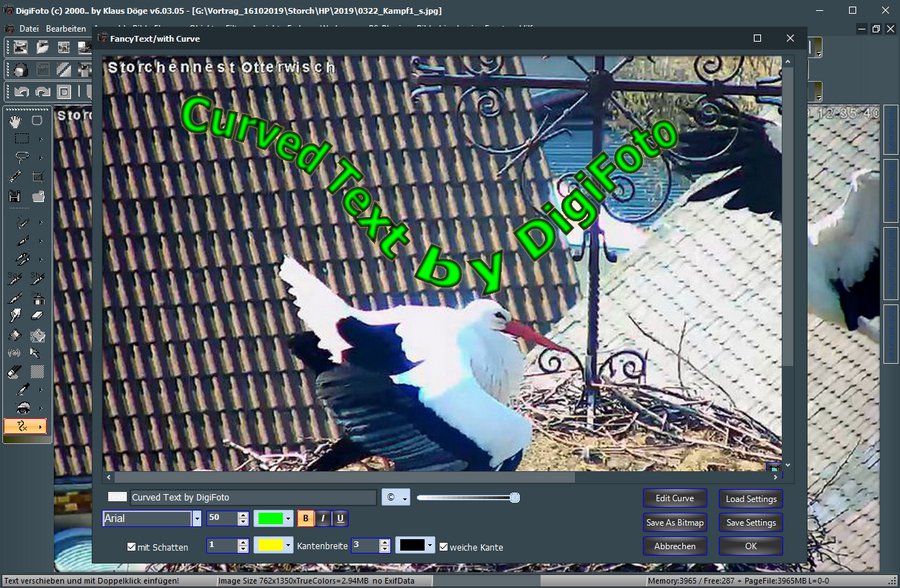Click the 'Curved Text by DigiFoto' text field
This screenshot has width=900, height=588.
point(252,497)
